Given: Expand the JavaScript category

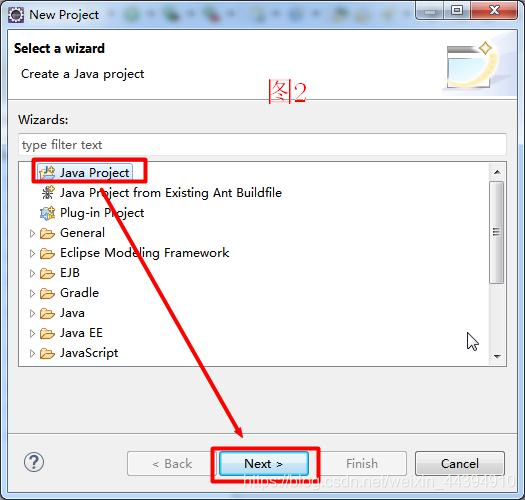Looking at the screenshot, I should tap(32, 354).
